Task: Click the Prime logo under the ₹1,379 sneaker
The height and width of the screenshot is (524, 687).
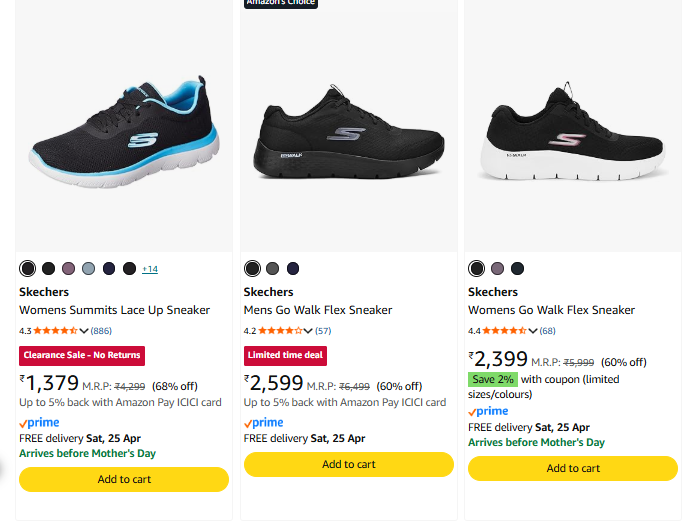Action: tap(40, 423)
